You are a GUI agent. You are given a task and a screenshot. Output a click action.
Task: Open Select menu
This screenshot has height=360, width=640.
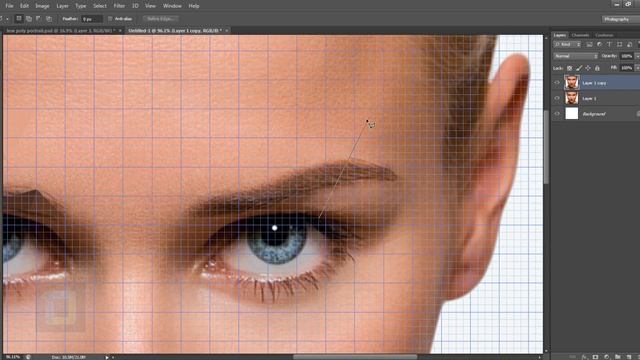tap(100, 6)
